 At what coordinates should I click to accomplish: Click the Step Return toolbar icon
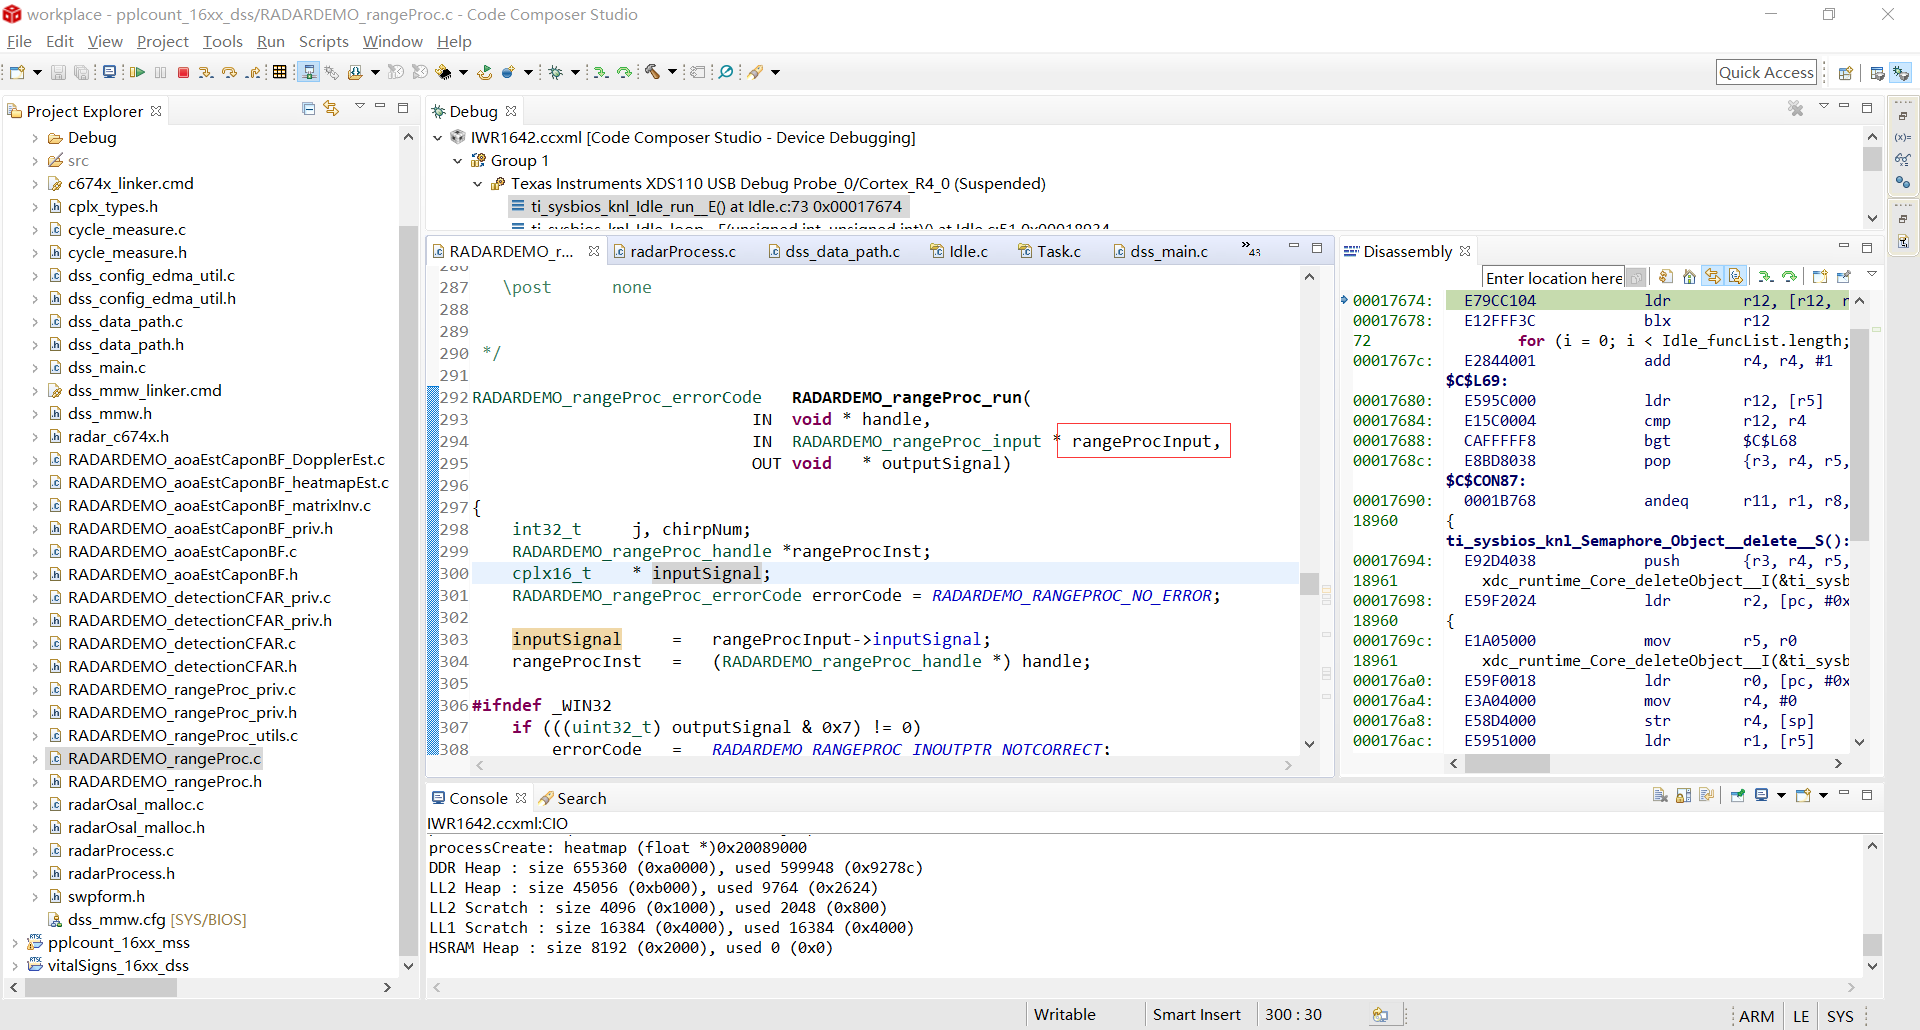(253, 72)
